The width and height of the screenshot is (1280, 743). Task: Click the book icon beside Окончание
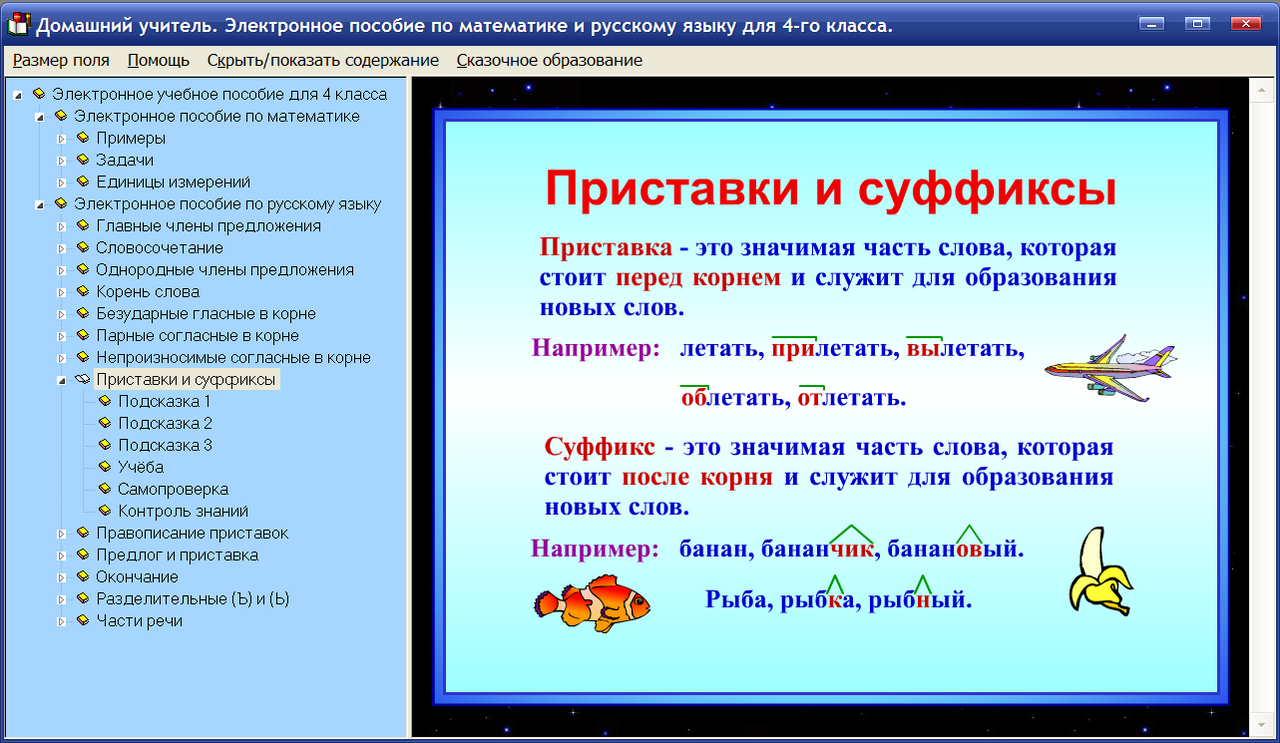pos(82,577)
